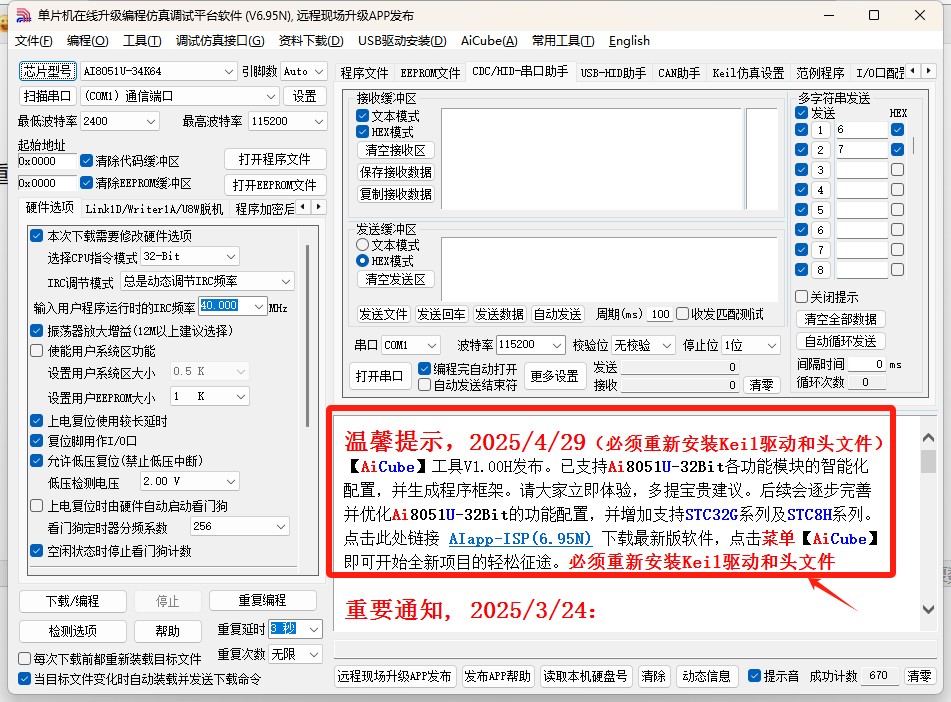Switch to 程序文件 tab

tap(364, 73)
